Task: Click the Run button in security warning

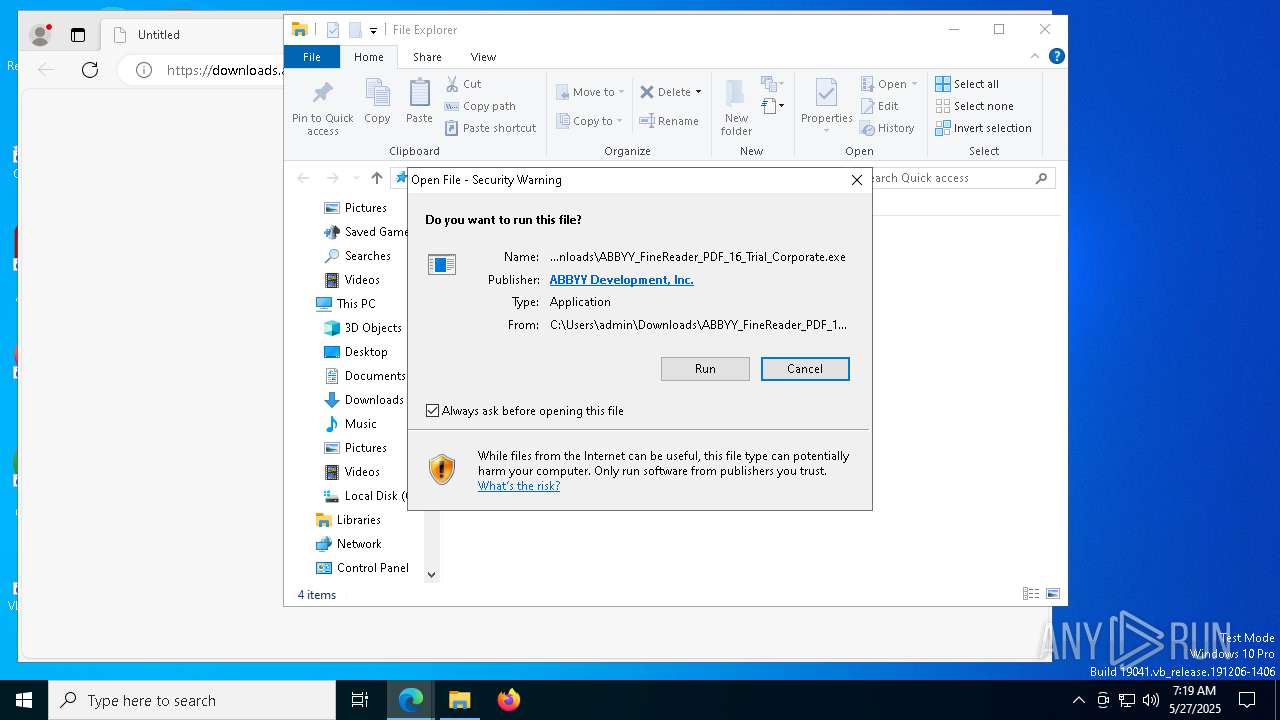Action: tap(705, 369)
